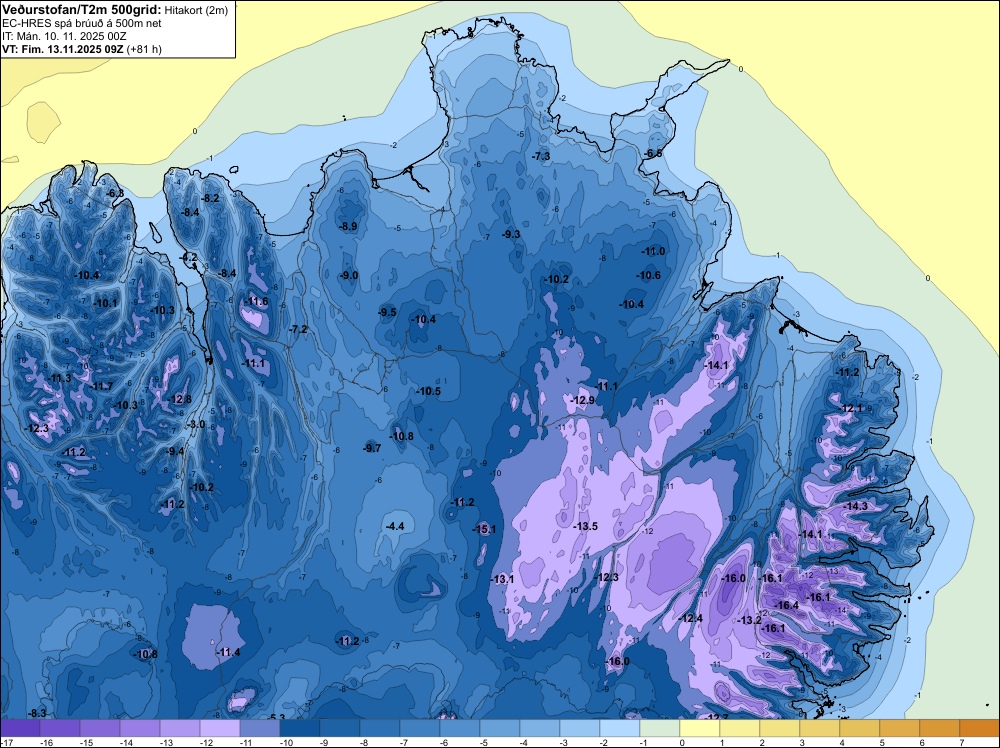Viewport: 1000px width, 748px height.
Task: Click the -15.1 temperature value
Action: [x=483, y=529]
